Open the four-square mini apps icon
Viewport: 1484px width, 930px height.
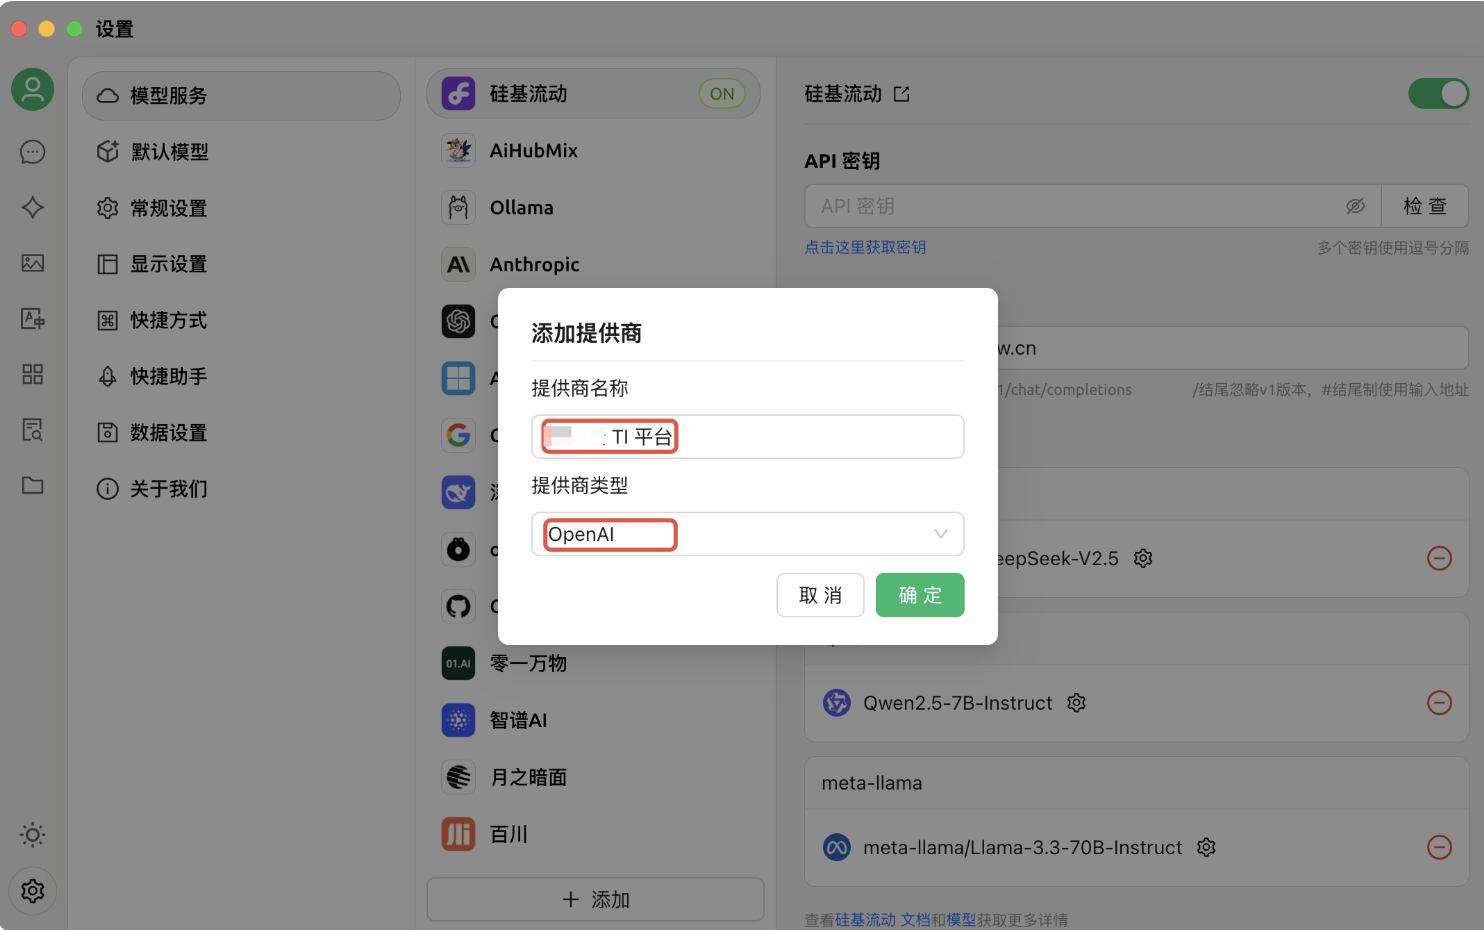33,374
